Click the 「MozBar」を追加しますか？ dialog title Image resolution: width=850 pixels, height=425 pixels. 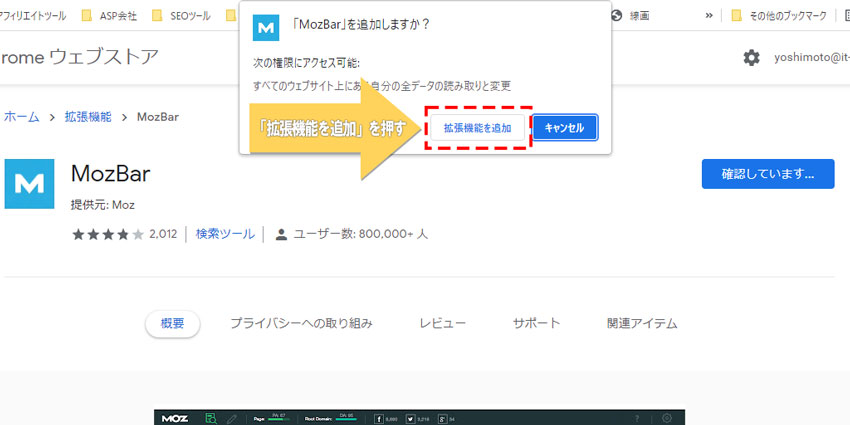[361, 25]
